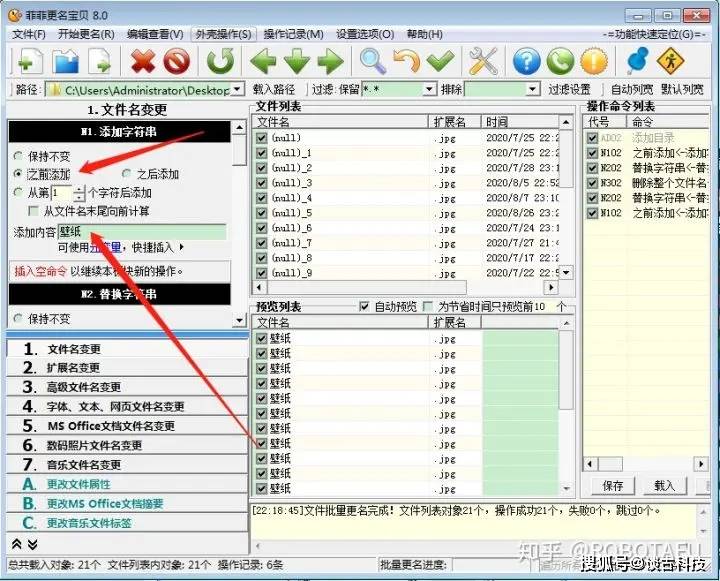
Task: Click the yellow pedestrian sign icon
Action: (x=670, y=61)
